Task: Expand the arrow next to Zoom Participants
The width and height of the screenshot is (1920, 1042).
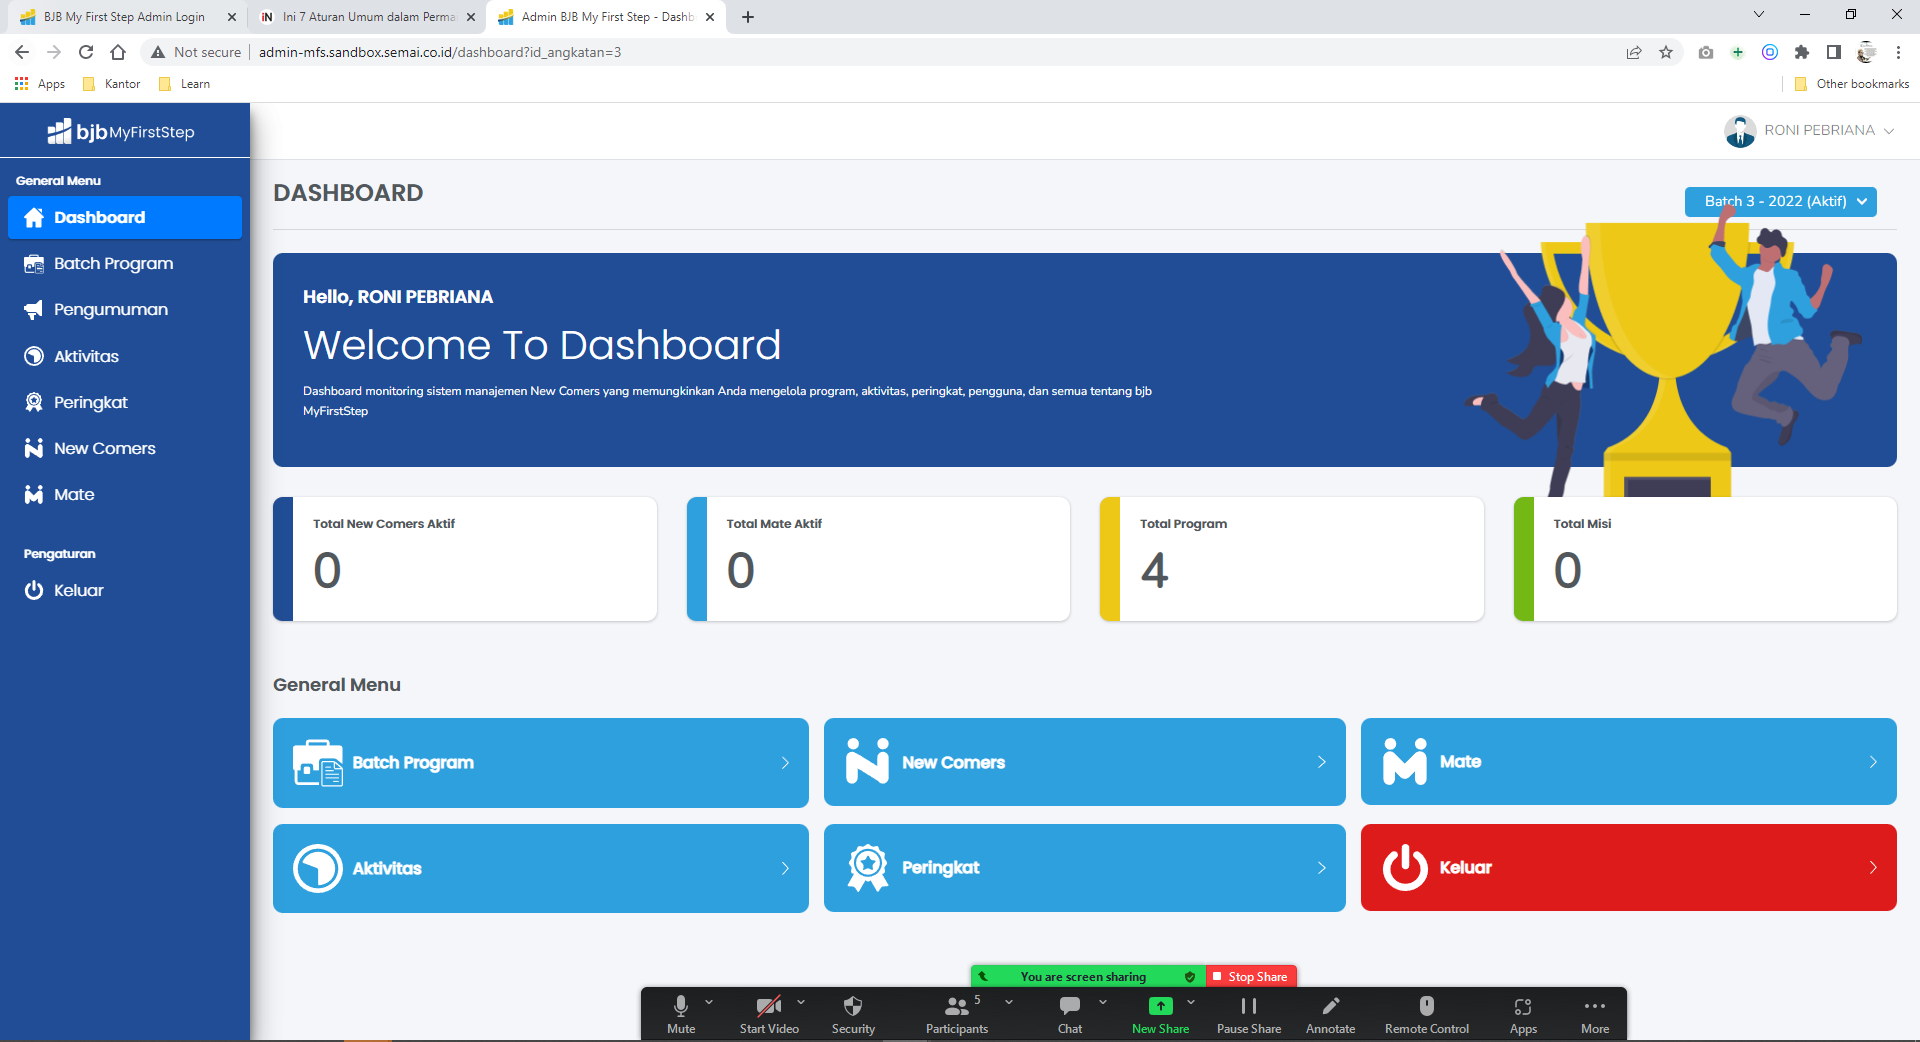Action: tap(1009, 1002)
